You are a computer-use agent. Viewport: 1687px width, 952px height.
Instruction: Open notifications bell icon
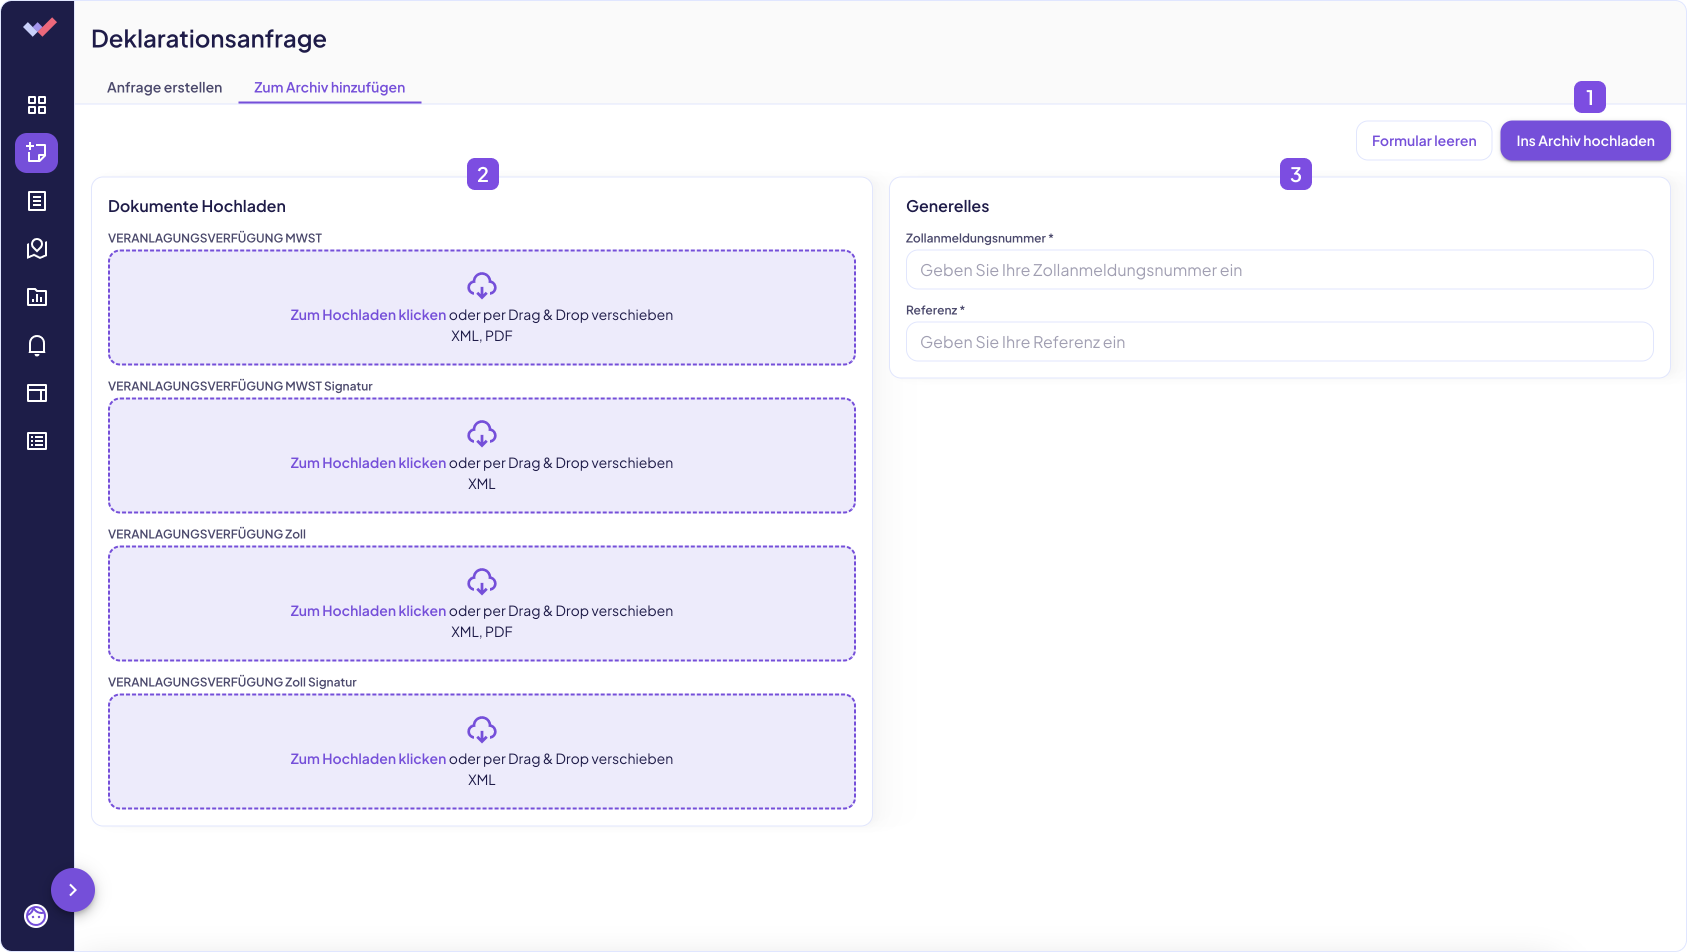(x=37, y=345)
